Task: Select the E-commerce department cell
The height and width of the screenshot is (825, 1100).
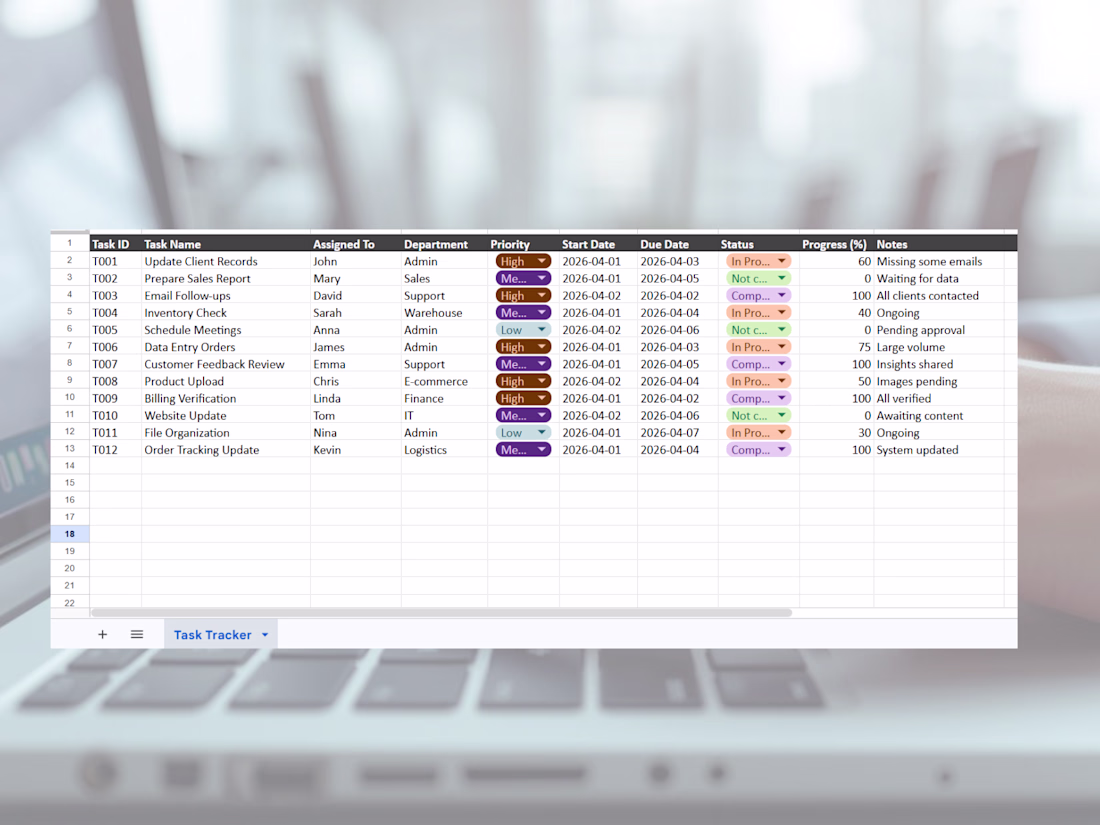Action: (x=445, y=381)
